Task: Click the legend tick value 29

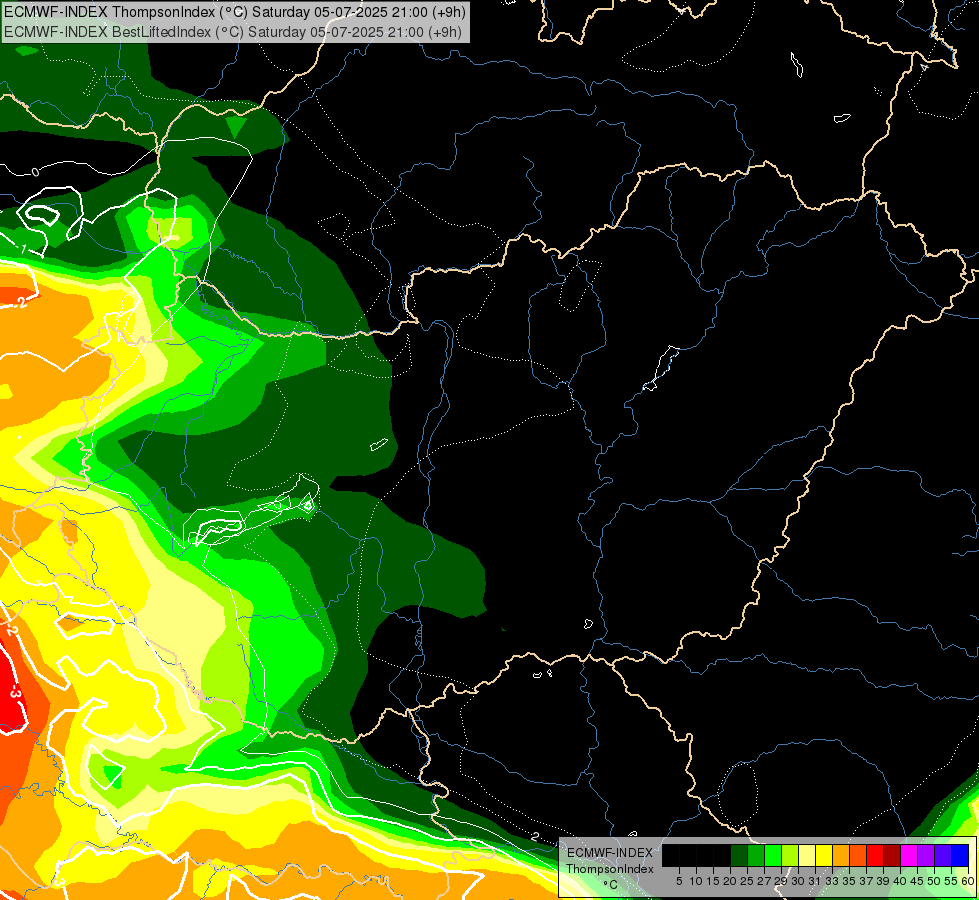Action: point(781,881)
